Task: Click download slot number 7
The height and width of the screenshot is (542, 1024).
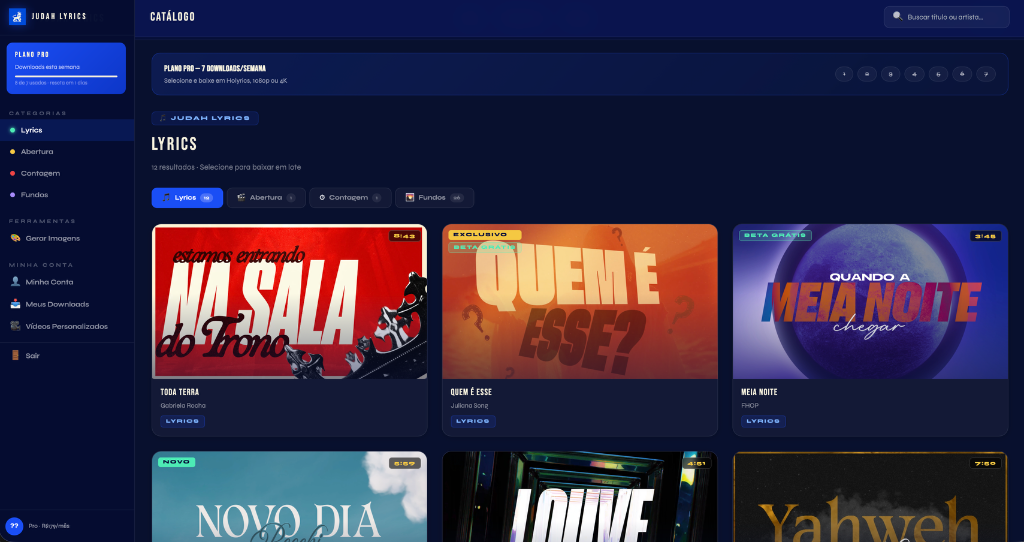Action: pyautogui.click(x=985, y=74)
